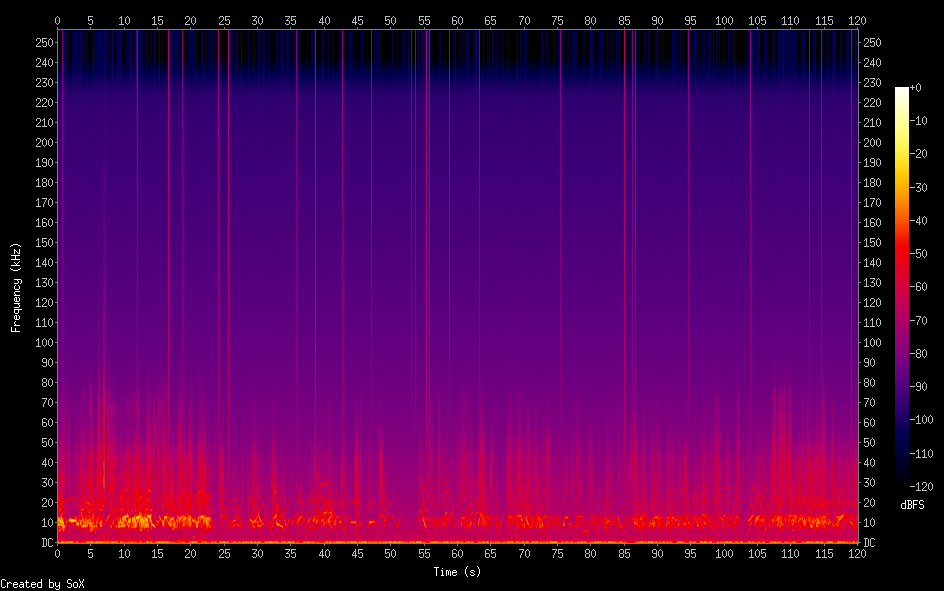The width and height of the screenshot is (944, 591).
Task: Click the 0 s tick on bottom time axis
Action: [x=58, y=554]
